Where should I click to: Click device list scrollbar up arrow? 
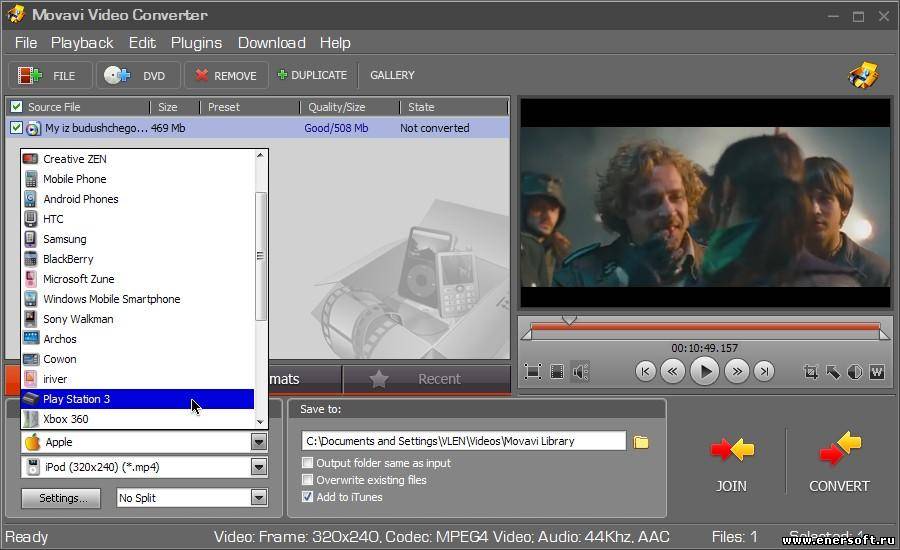(x=261, y=155)
